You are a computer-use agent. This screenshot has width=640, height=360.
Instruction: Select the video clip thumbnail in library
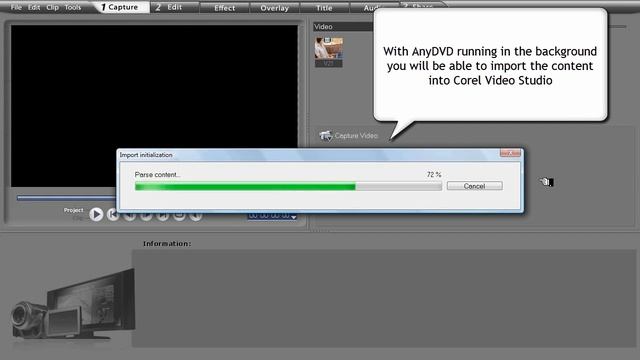tap(329, 52)
